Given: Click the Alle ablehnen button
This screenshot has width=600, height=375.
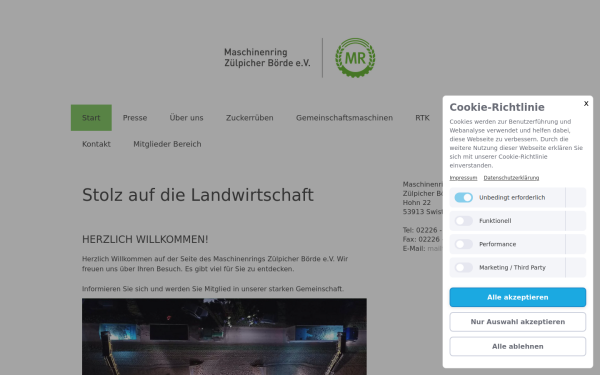Looking at the screenshot, I should click(x=517, y=346).
